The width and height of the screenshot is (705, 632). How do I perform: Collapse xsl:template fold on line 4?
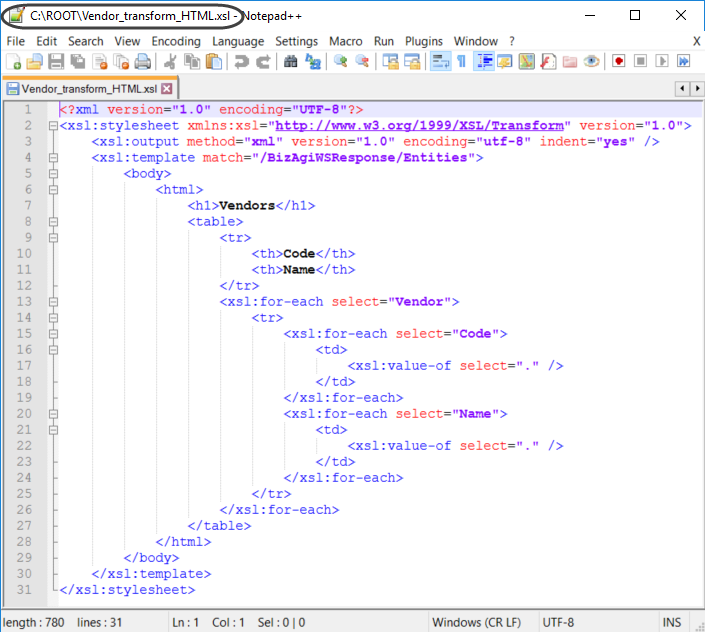[53, 158]
